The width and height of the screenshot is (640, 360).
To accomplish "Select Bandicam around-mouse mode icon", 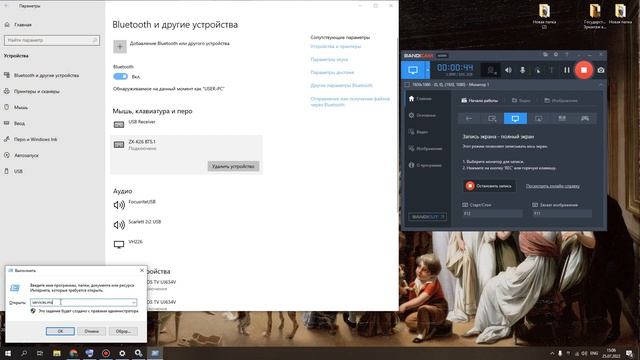I will click(x=539, y=118).
